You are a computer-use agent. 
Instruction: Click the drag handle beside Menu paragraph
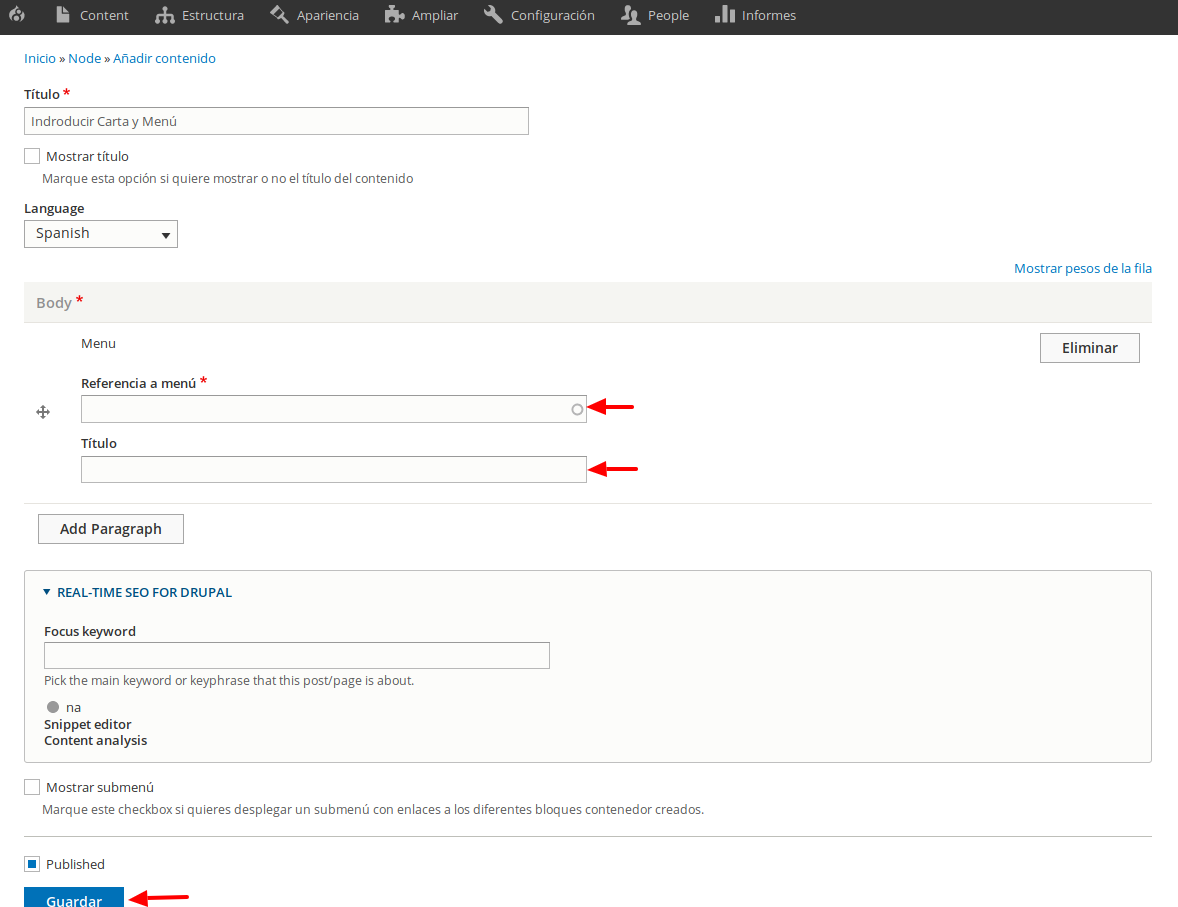[x=43, y=412]
